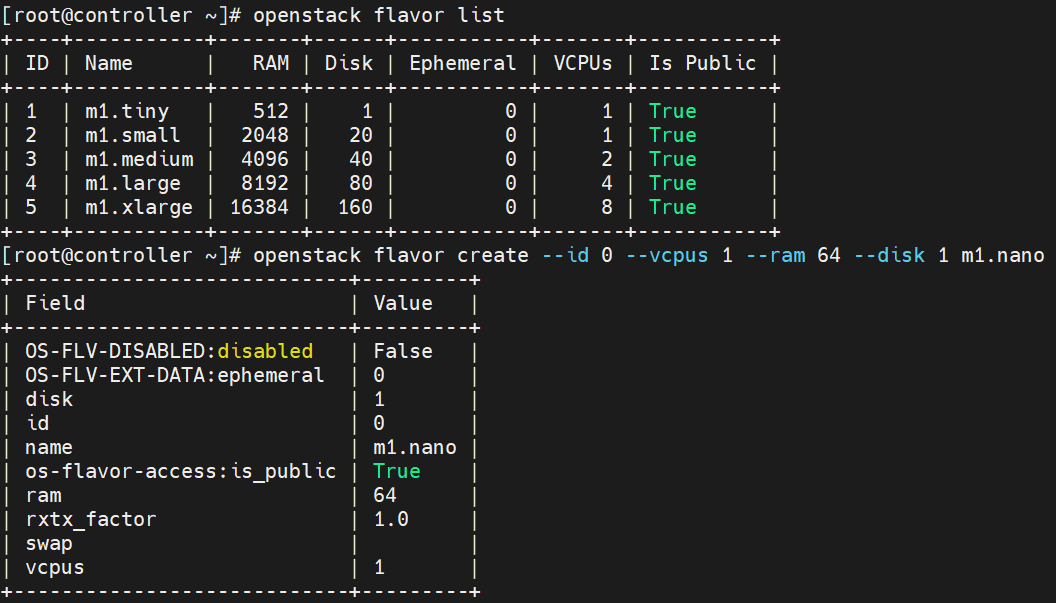Click green 'True' value for is_public
1056x603 pixels.
pos(397,472)
